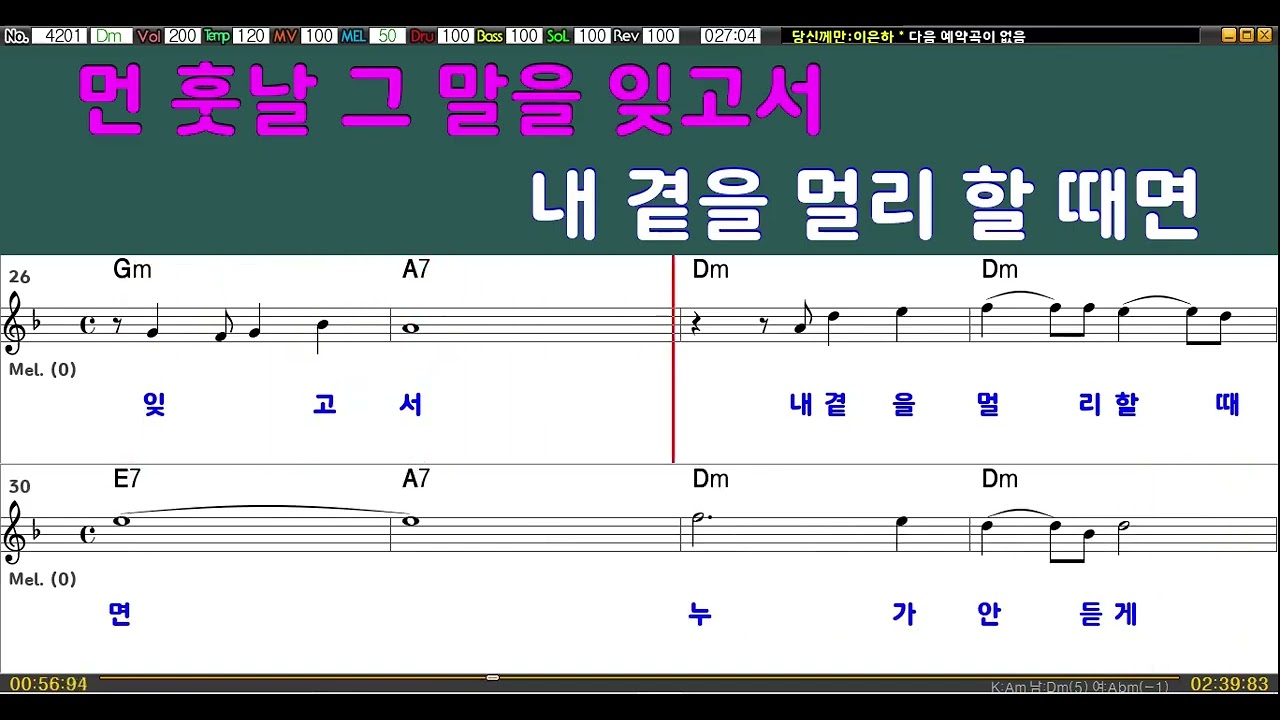Viewport: 1280px width, 720px height.
Task: Close the karaoke player window
Action: click(1264, 35)
